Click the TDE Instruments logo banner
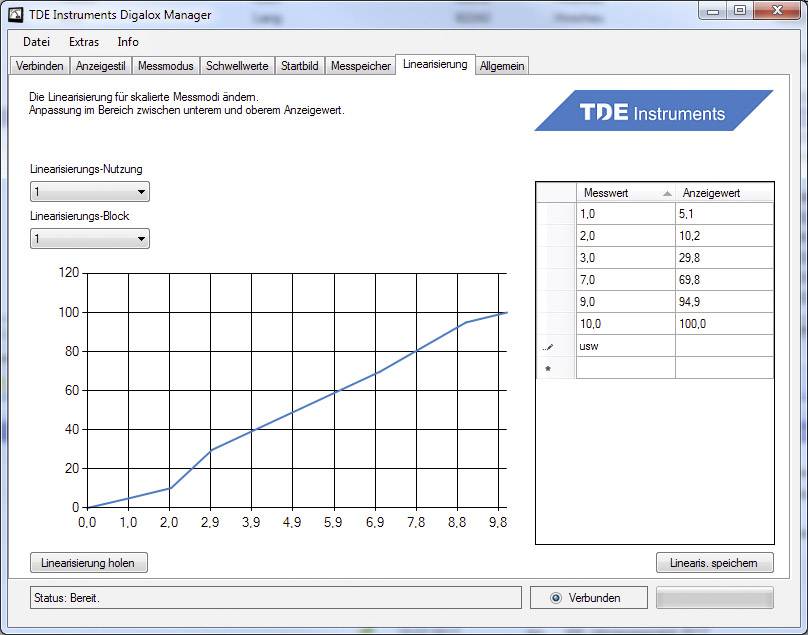 655,112
